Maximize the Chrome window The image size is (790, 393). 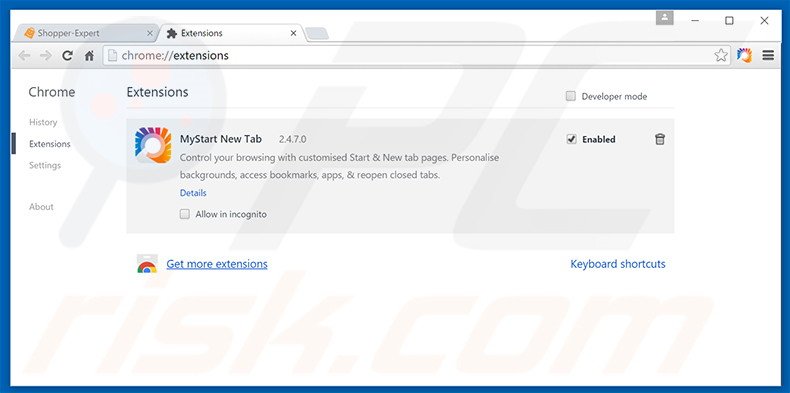pos(729,21)
